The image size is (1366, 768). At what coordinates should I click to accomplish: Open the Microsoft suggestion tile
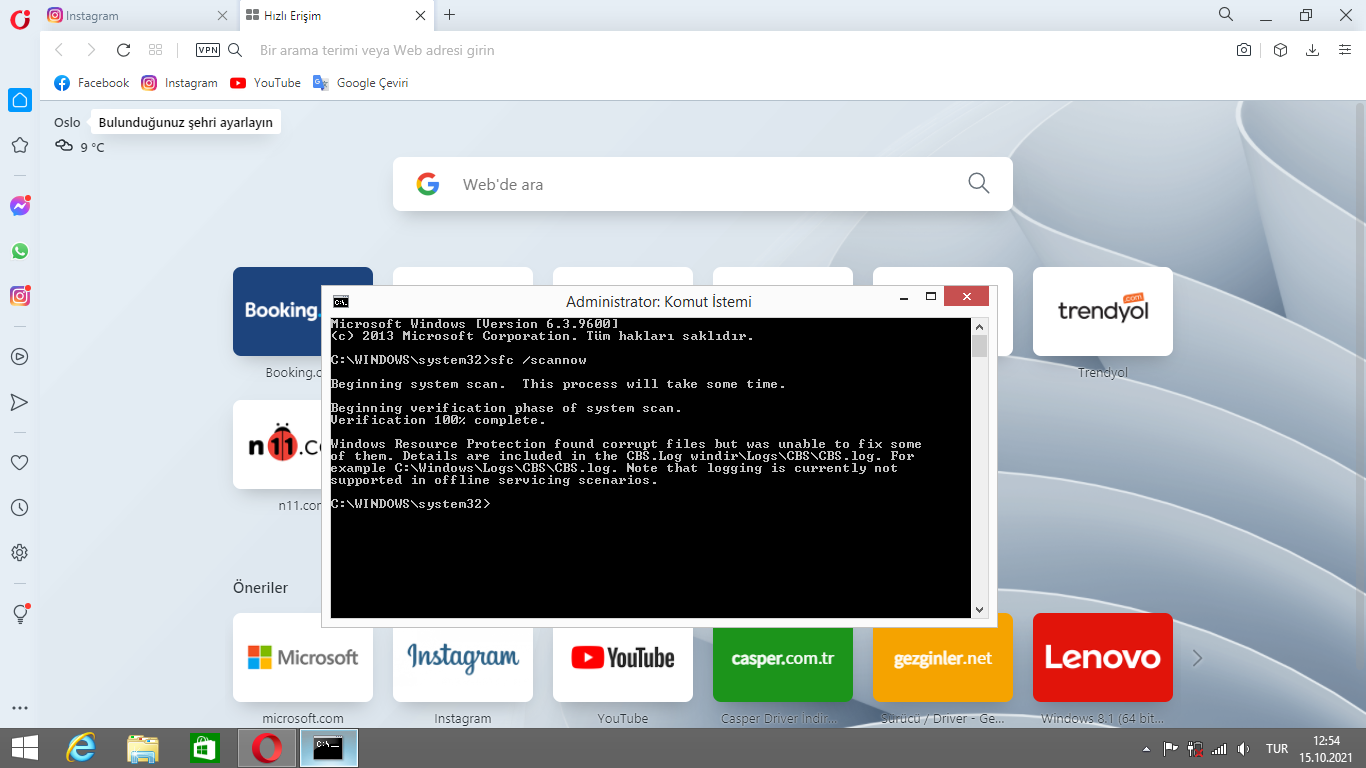[303, 657]
